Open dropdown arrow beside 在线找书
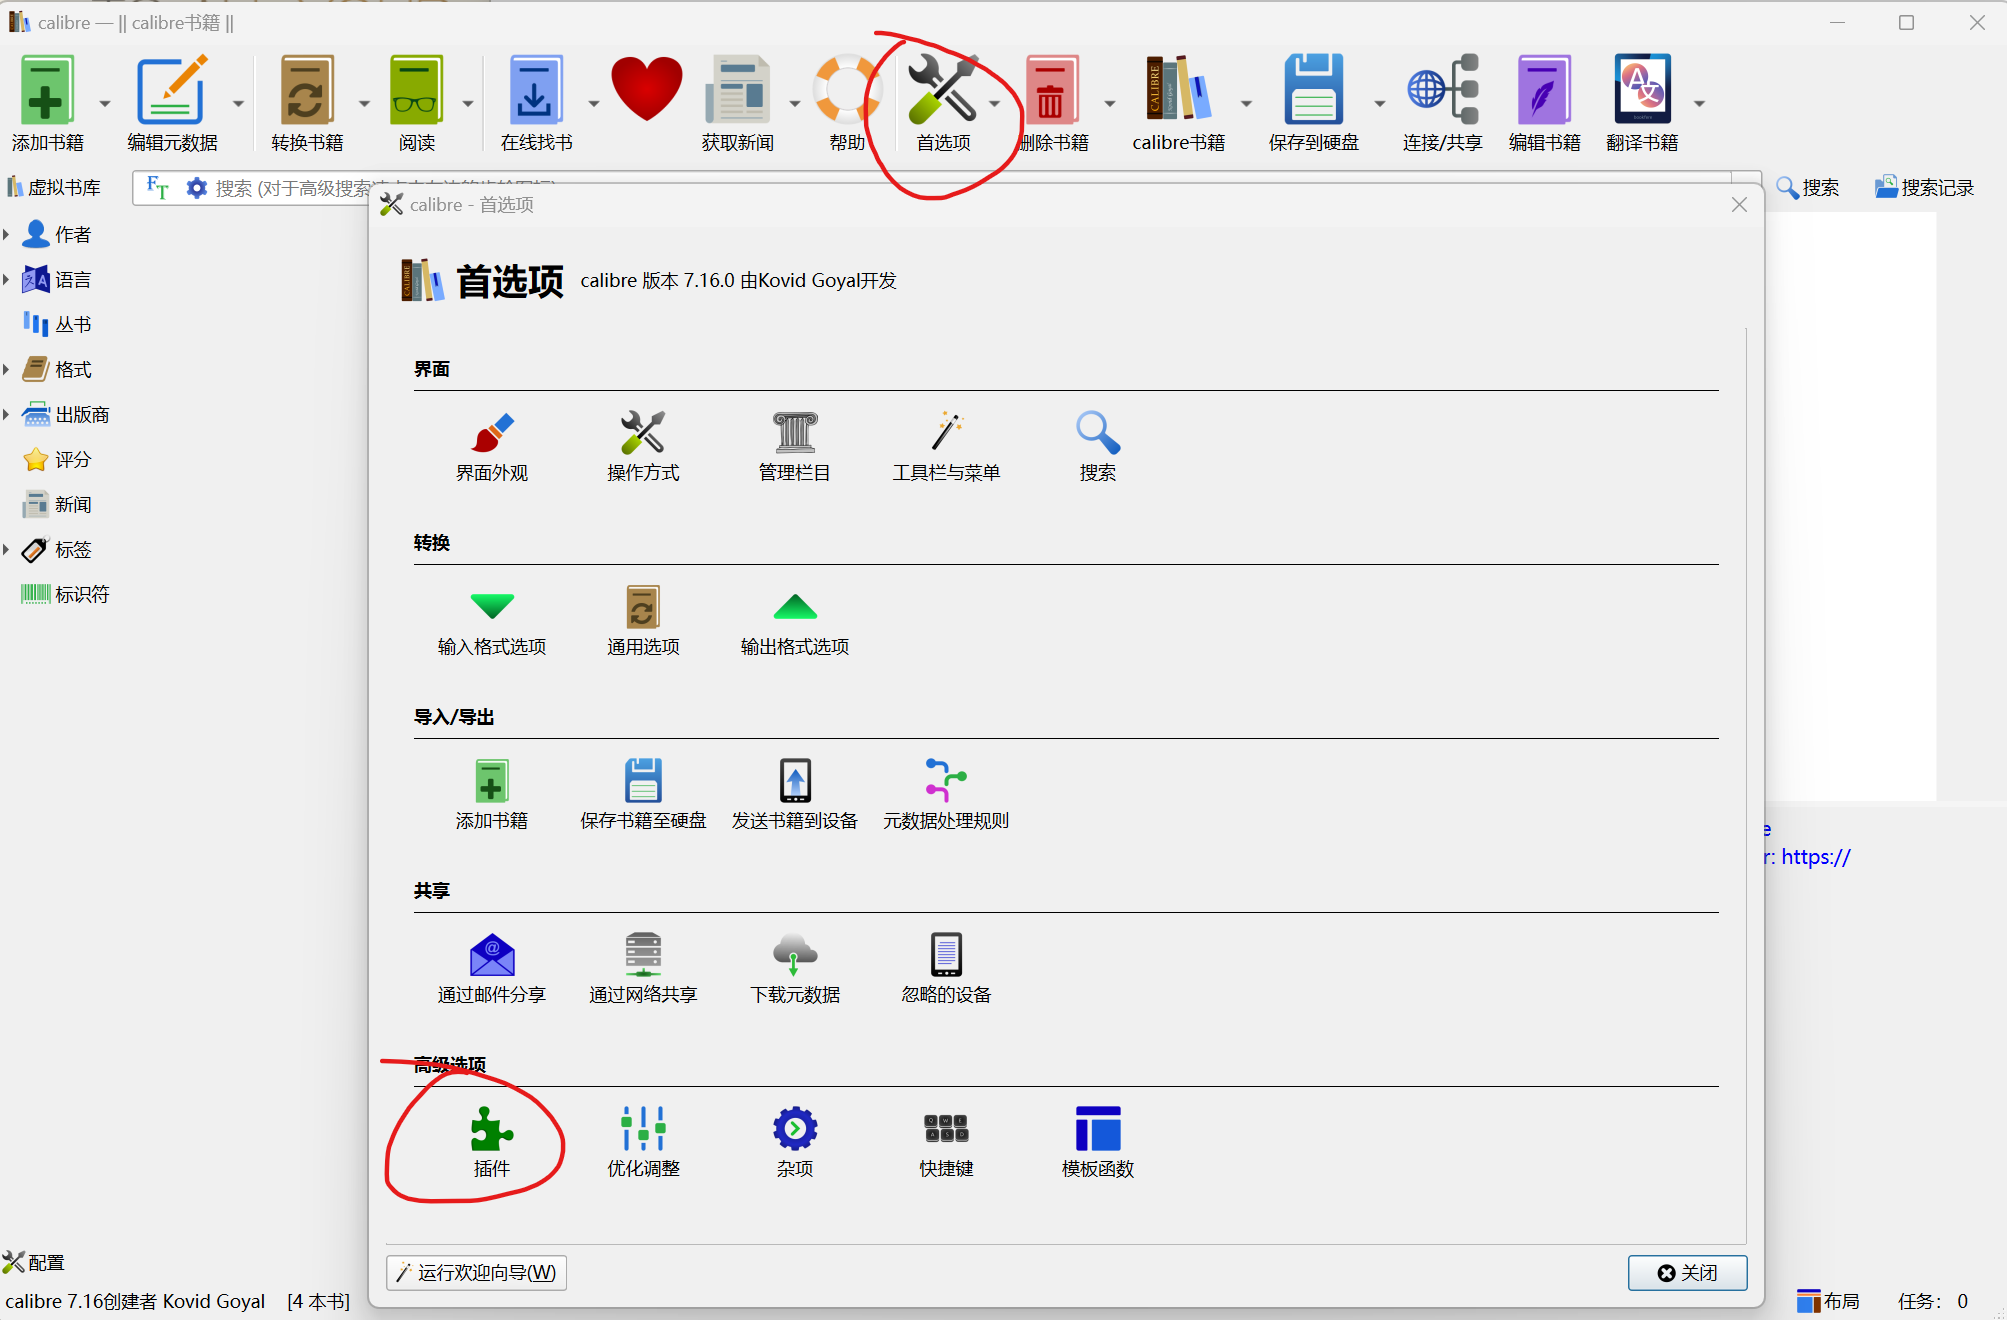2007x1320 pixels. pyautogui.click(x=593, y=104)
